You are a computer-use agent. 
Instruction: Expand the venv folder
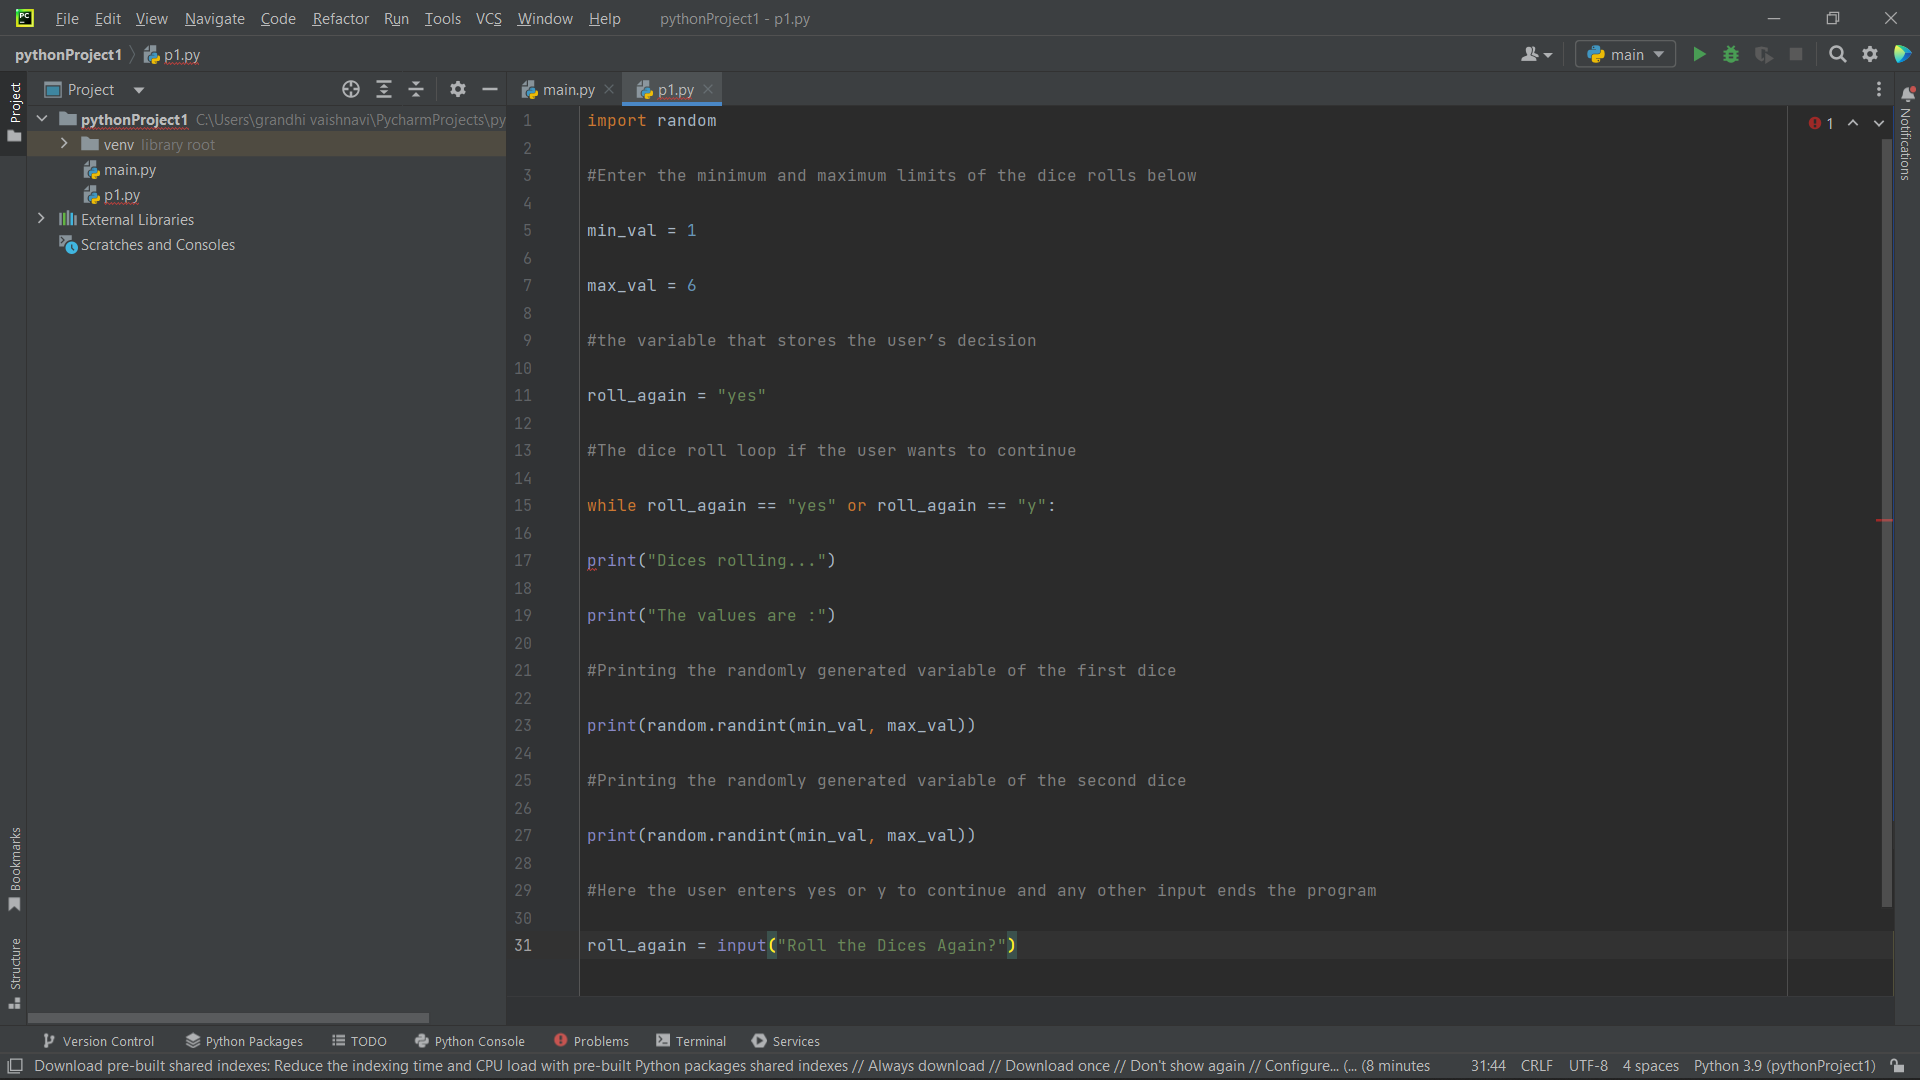coord(64,144)
